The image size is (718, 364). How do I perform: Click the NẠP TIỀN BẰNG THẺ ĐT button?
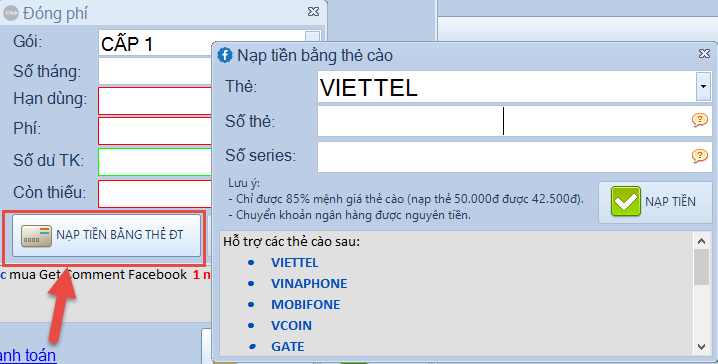[106, 235]
